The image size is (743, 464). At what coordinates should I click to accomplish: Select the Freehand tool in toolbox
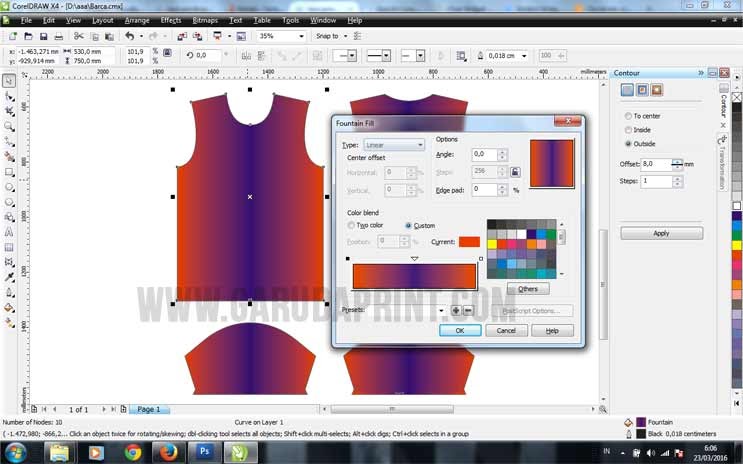click(x=9, y=141)
